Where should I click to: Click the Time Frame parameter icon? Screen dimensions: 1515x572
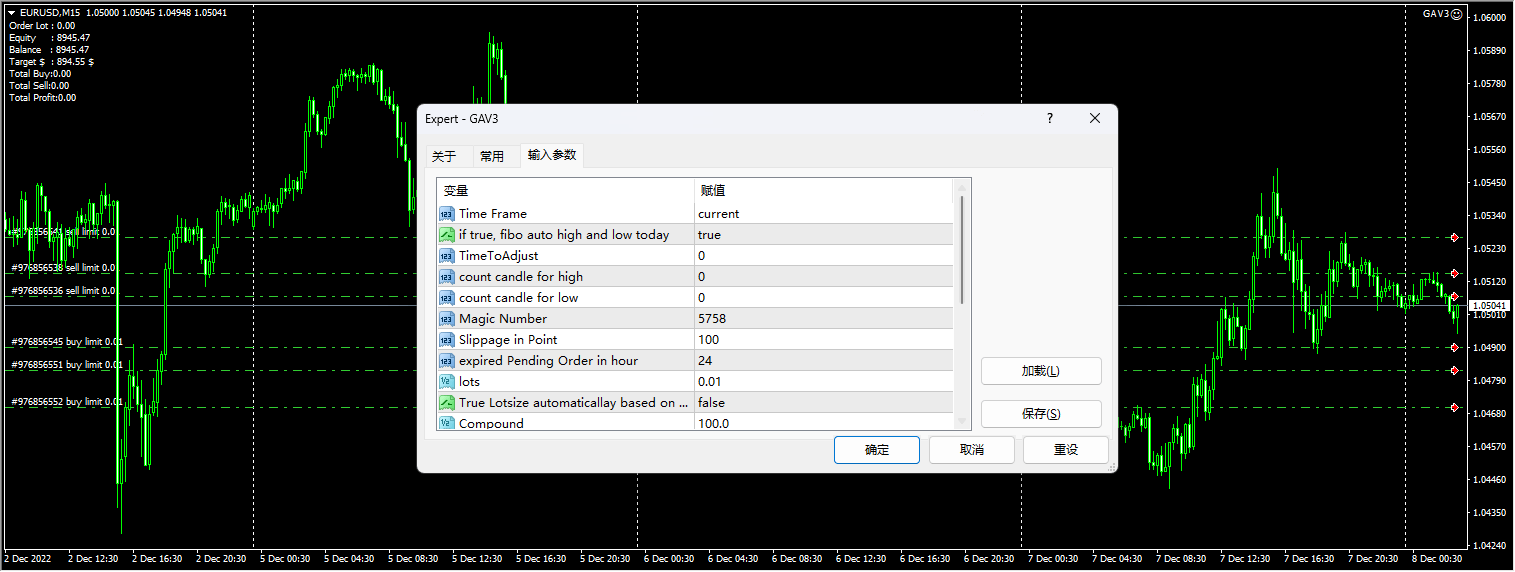click(x=447, y=214)
